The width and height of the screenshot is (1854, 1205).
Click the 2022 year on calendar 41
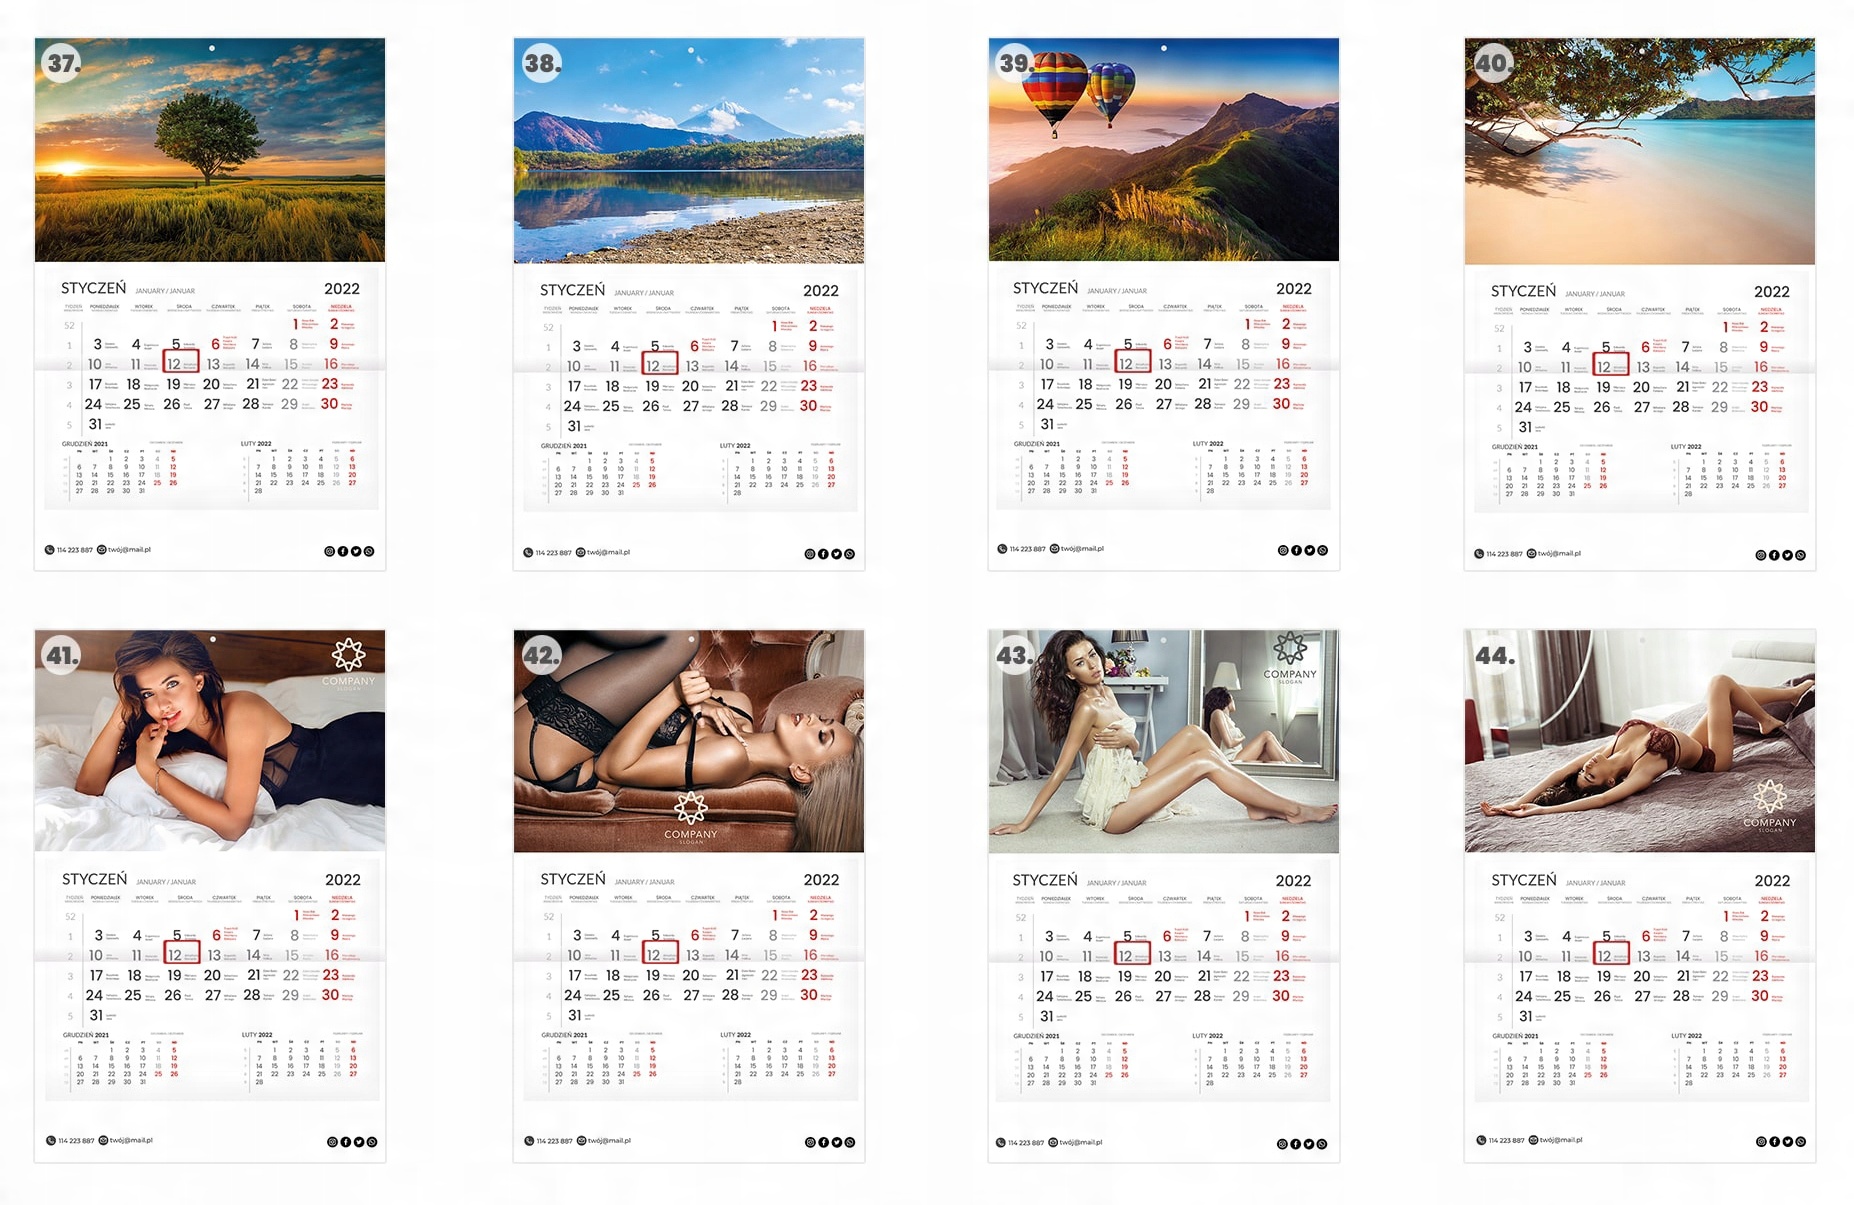click(x=343, y=880)
